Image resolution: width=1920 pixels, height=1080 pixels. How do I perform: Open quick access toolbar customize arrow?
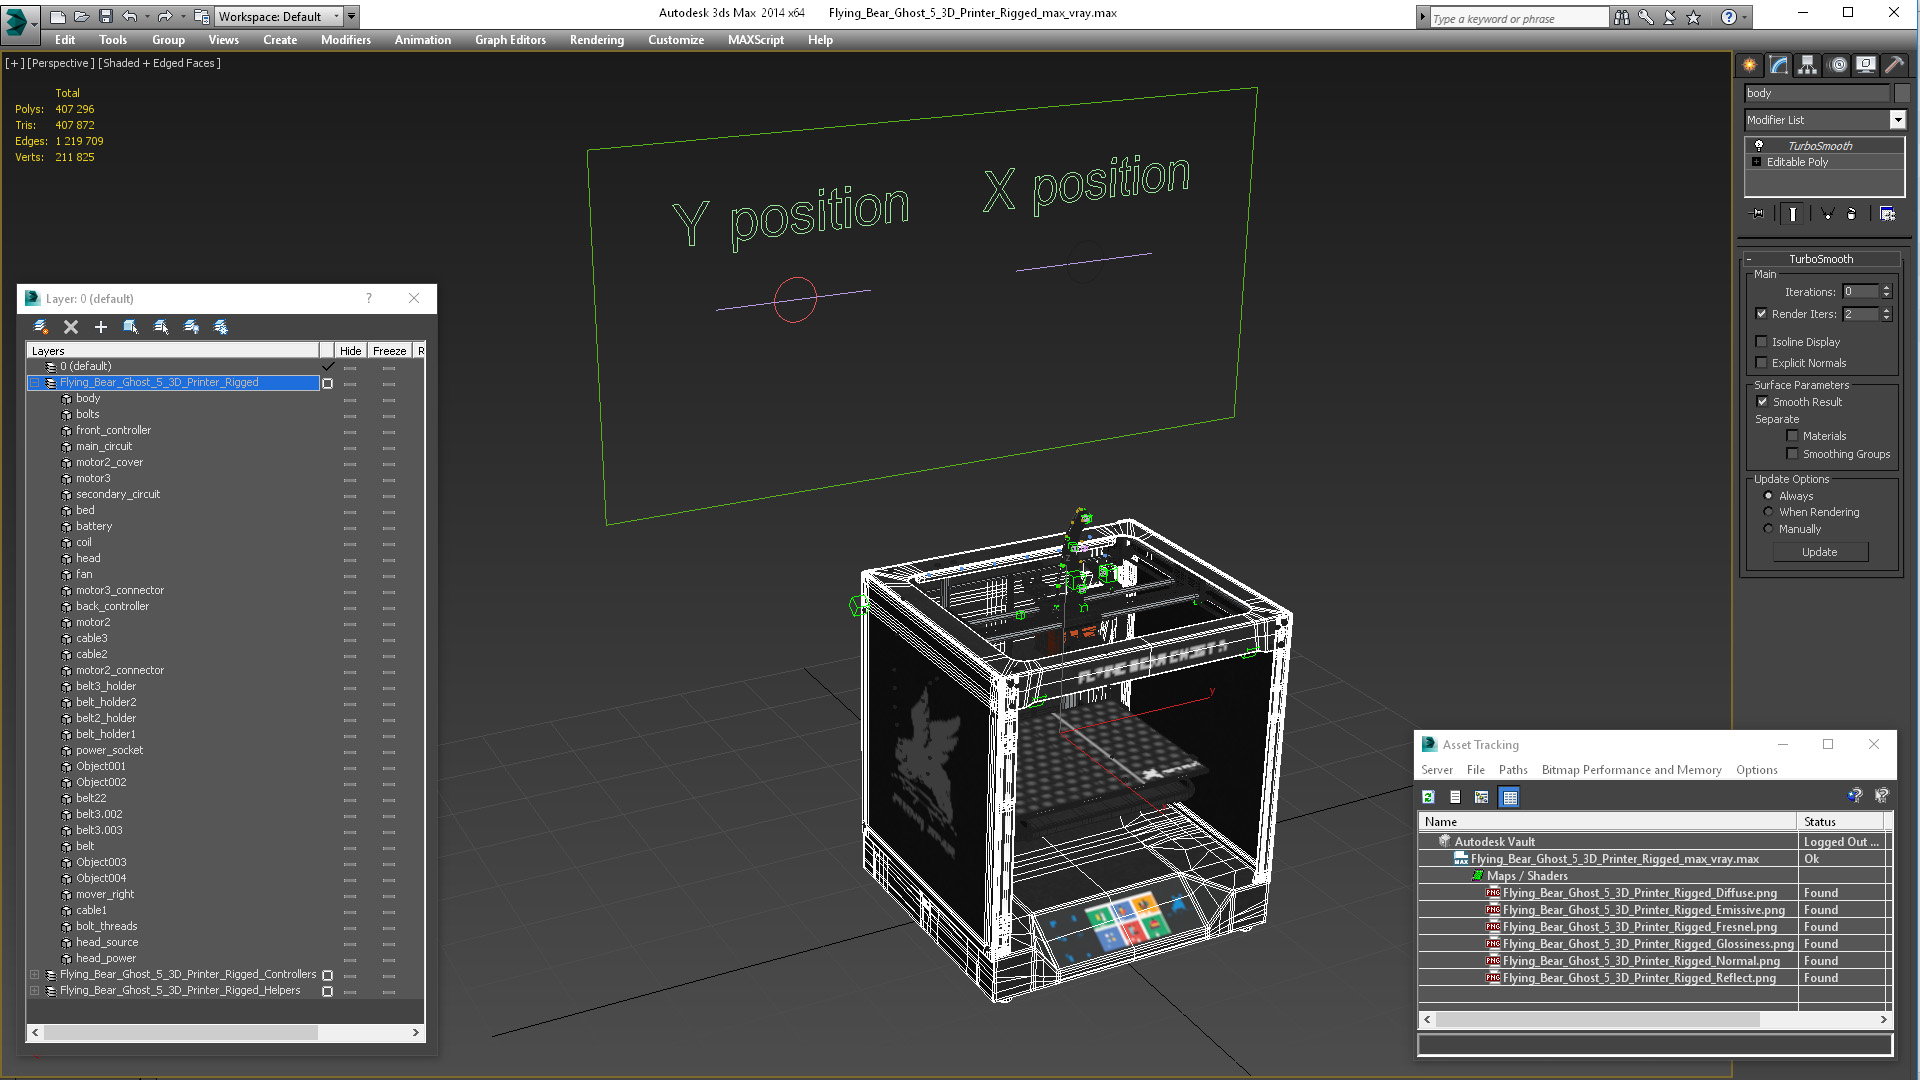[x=352, y=16]
